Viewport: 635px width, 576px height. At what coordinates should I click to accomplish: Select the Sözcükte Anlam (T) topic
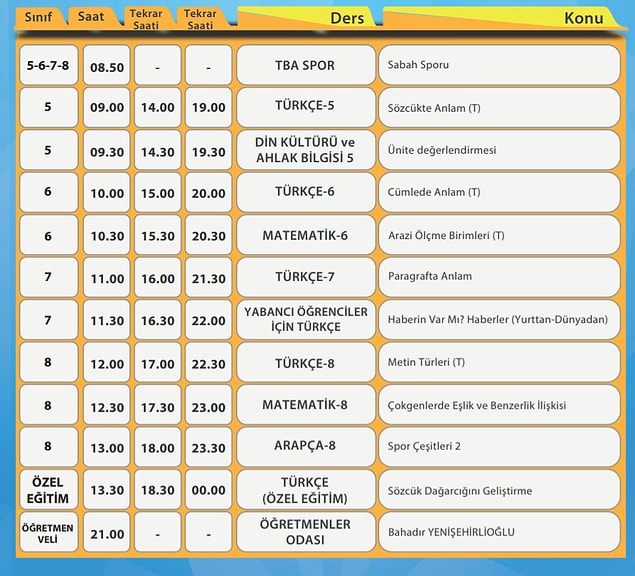[499, 107]
